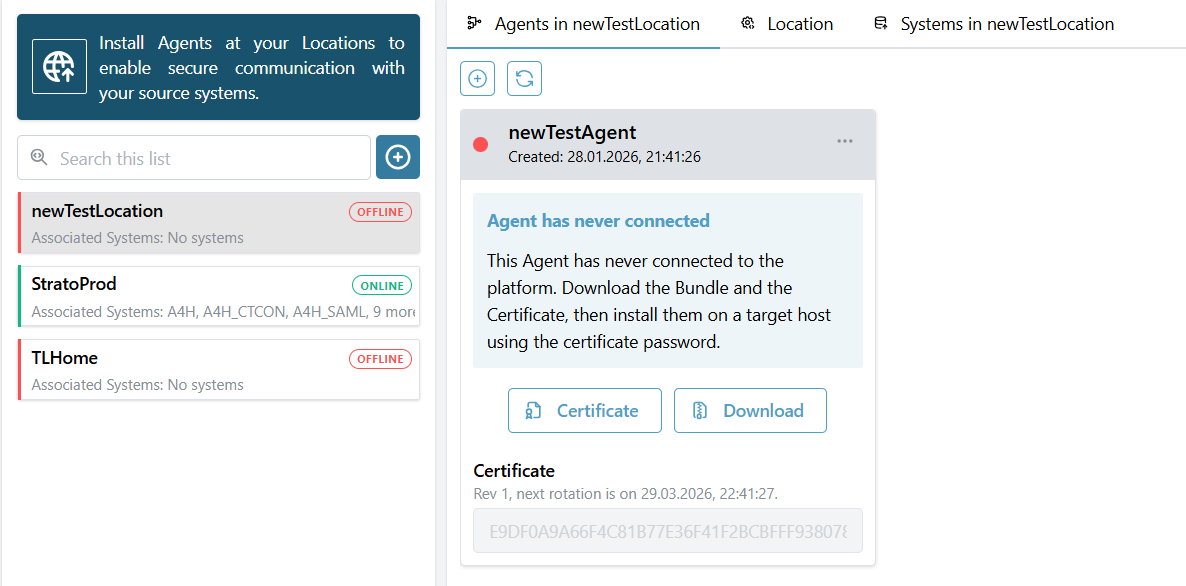Click the plus icon beside the search field
Image resolution: width=1186 pixels, height=586 pixels.
tap(397, 157)
